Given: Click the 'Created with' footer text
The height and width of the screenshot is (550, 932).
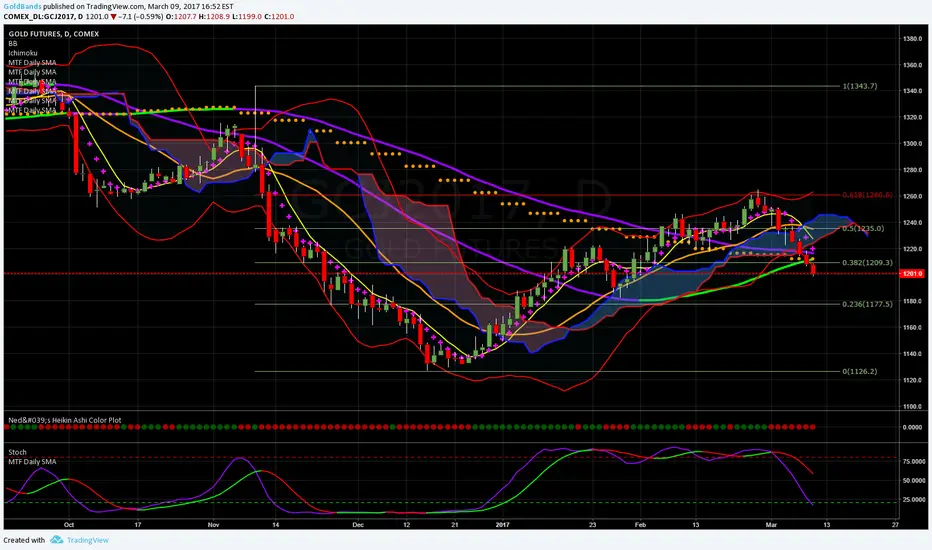Looking at the screenshot, I should tap(24, 540).
